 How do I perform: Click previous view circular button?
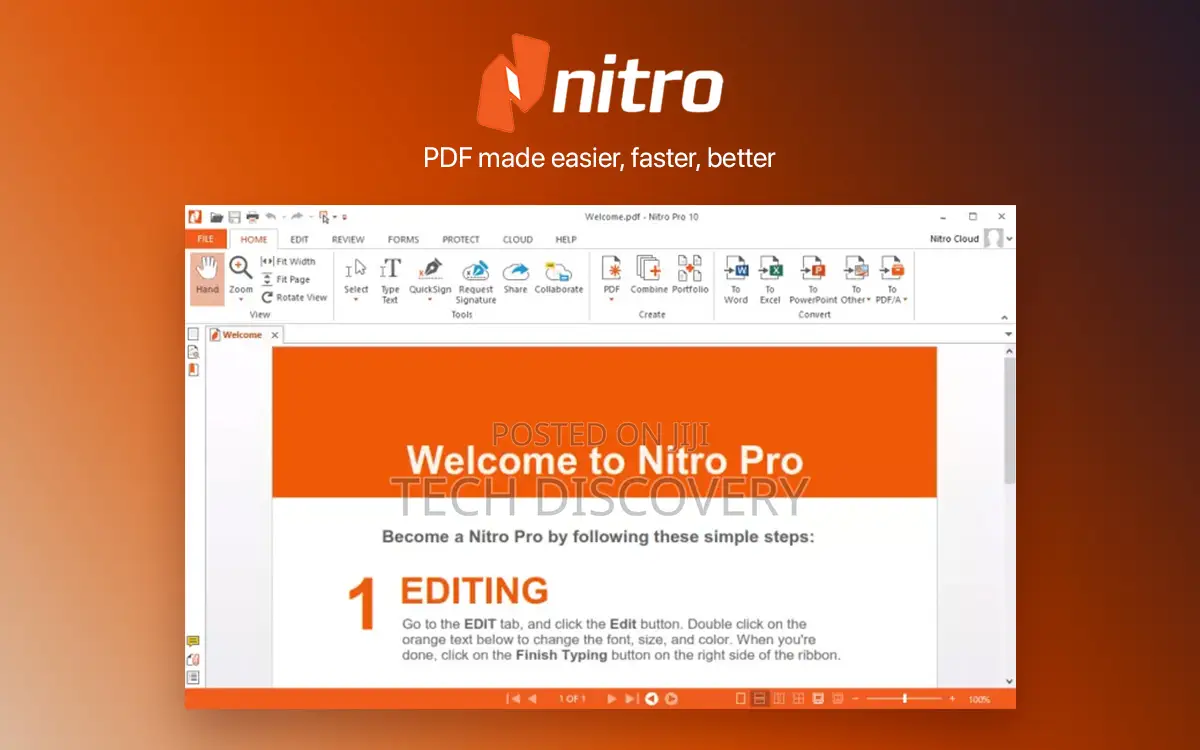pos(652,699)
